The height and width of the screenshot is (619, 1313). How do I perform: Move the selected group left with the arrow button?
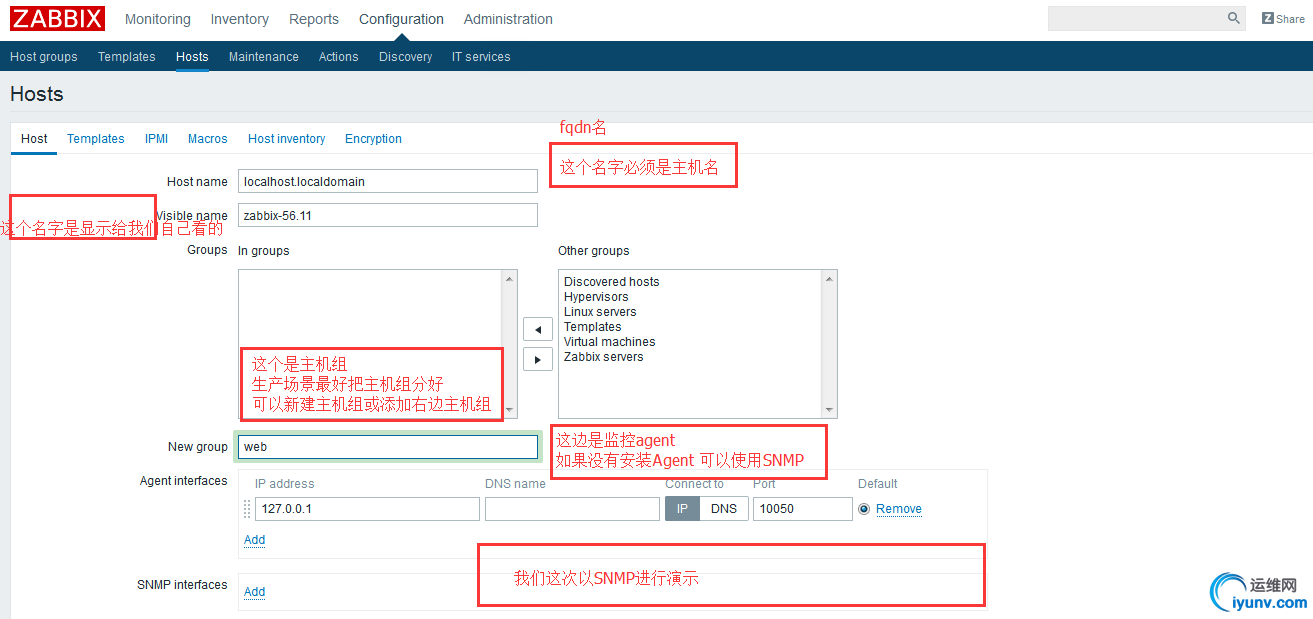tap(538, 329)
